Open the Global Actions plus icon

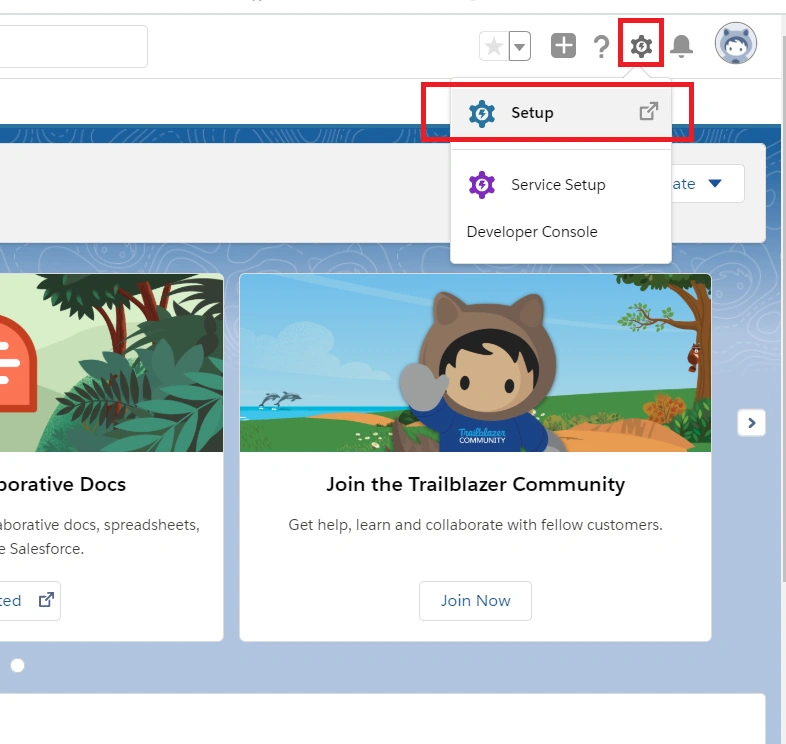(x=563, y=46)
